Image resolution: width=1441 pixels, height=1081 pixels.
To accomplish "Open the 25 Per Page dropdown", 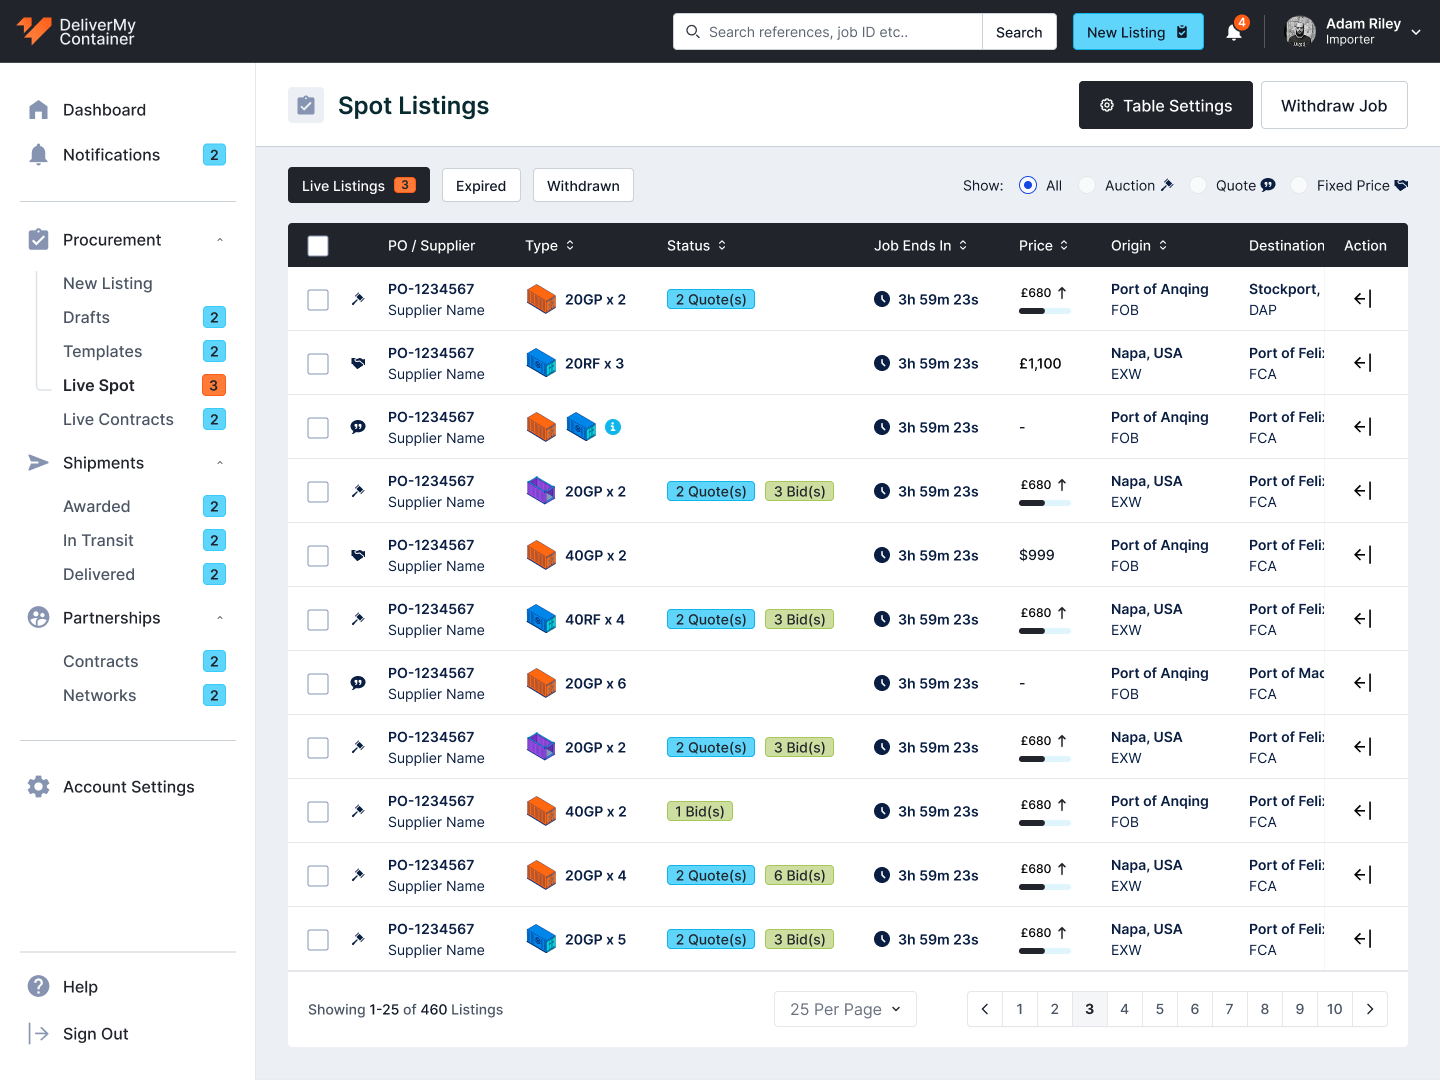I will (x=845, y=1009).
